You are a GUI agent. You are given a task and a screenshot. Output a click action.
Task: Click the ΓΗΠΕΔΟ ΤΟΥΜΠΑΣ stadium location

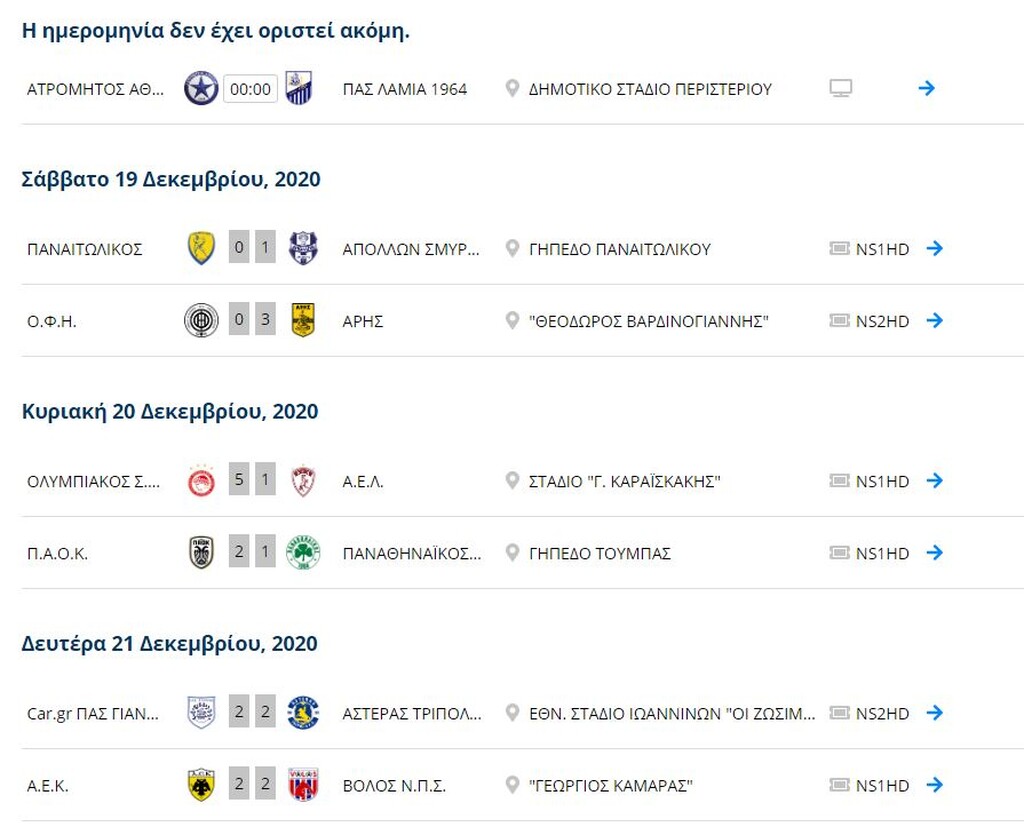[600, 553]
